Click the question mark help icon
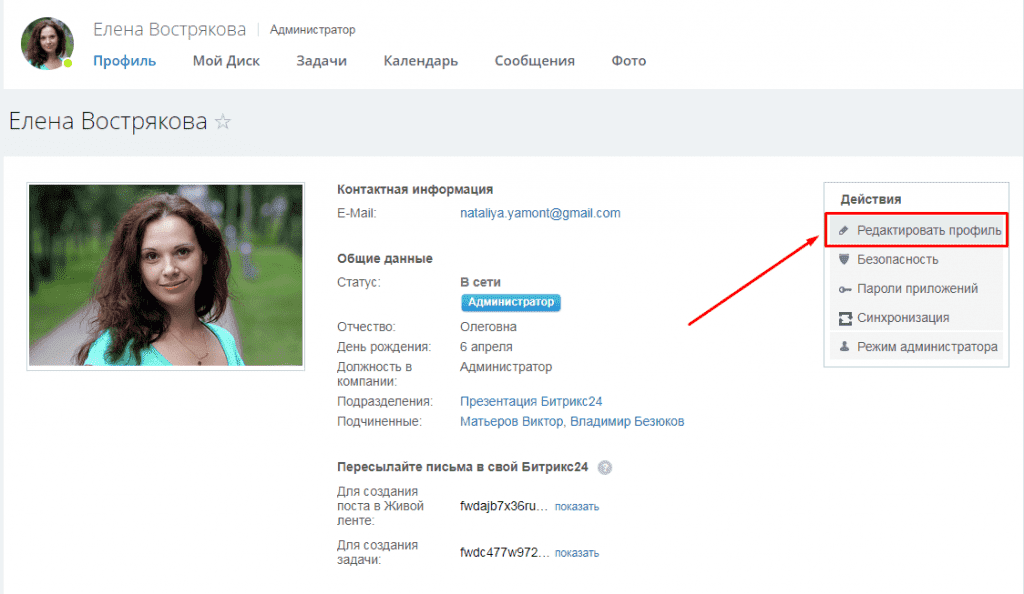The height and width of the screenshot is (594, 1024). pos(604,467)
